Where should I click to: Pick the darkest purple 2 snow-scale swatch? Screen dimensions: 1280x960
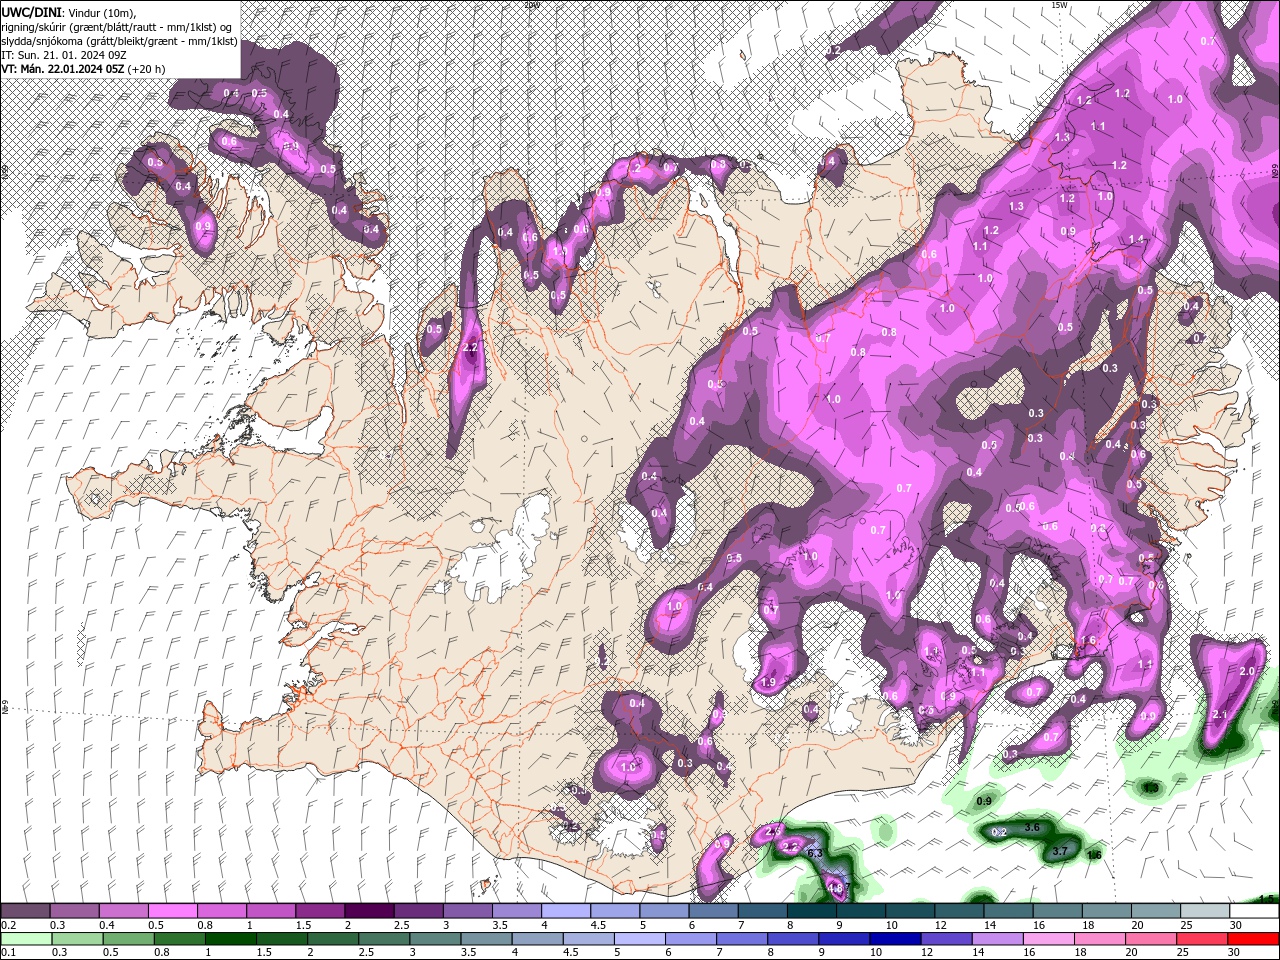click(369, 911)
